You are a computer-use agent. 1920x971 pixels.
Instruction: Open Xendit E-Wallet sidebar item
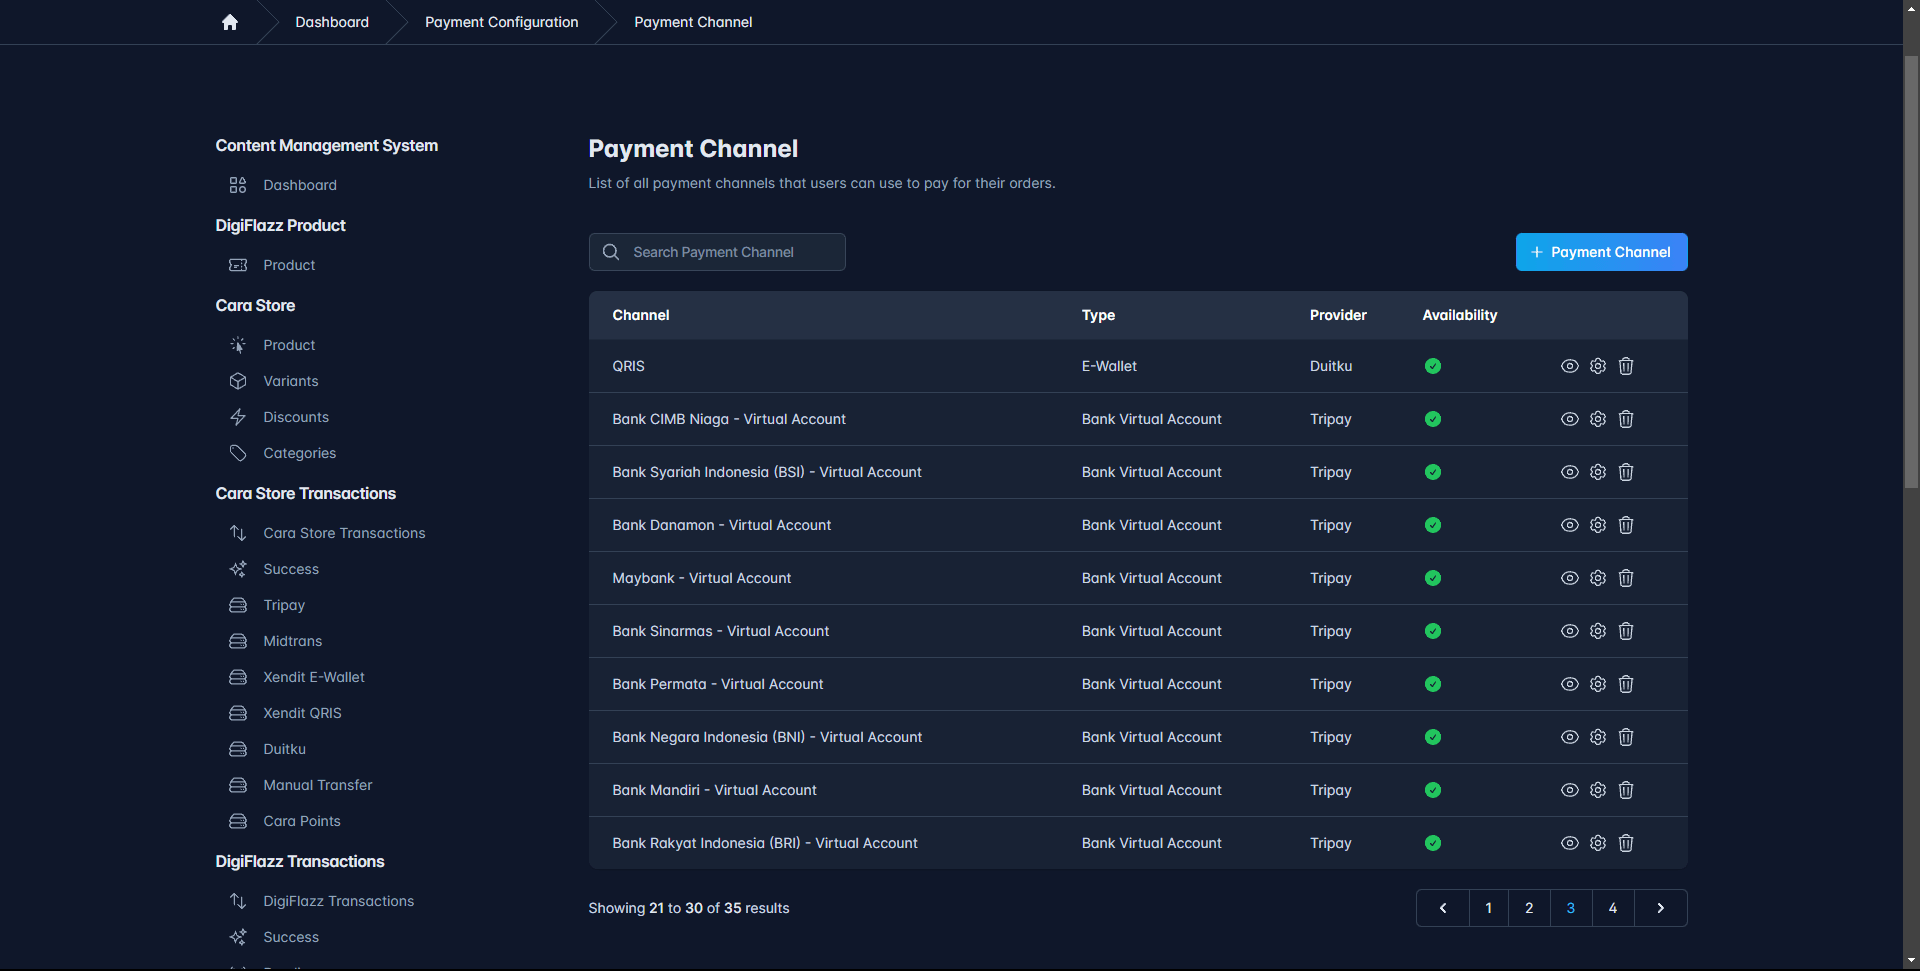coord(313,677)
